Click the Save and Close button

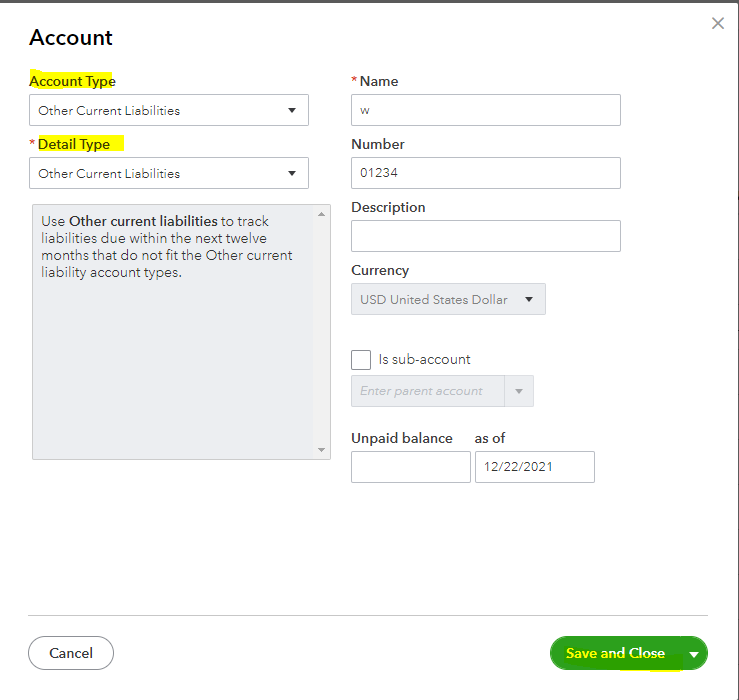pos(615,653)
